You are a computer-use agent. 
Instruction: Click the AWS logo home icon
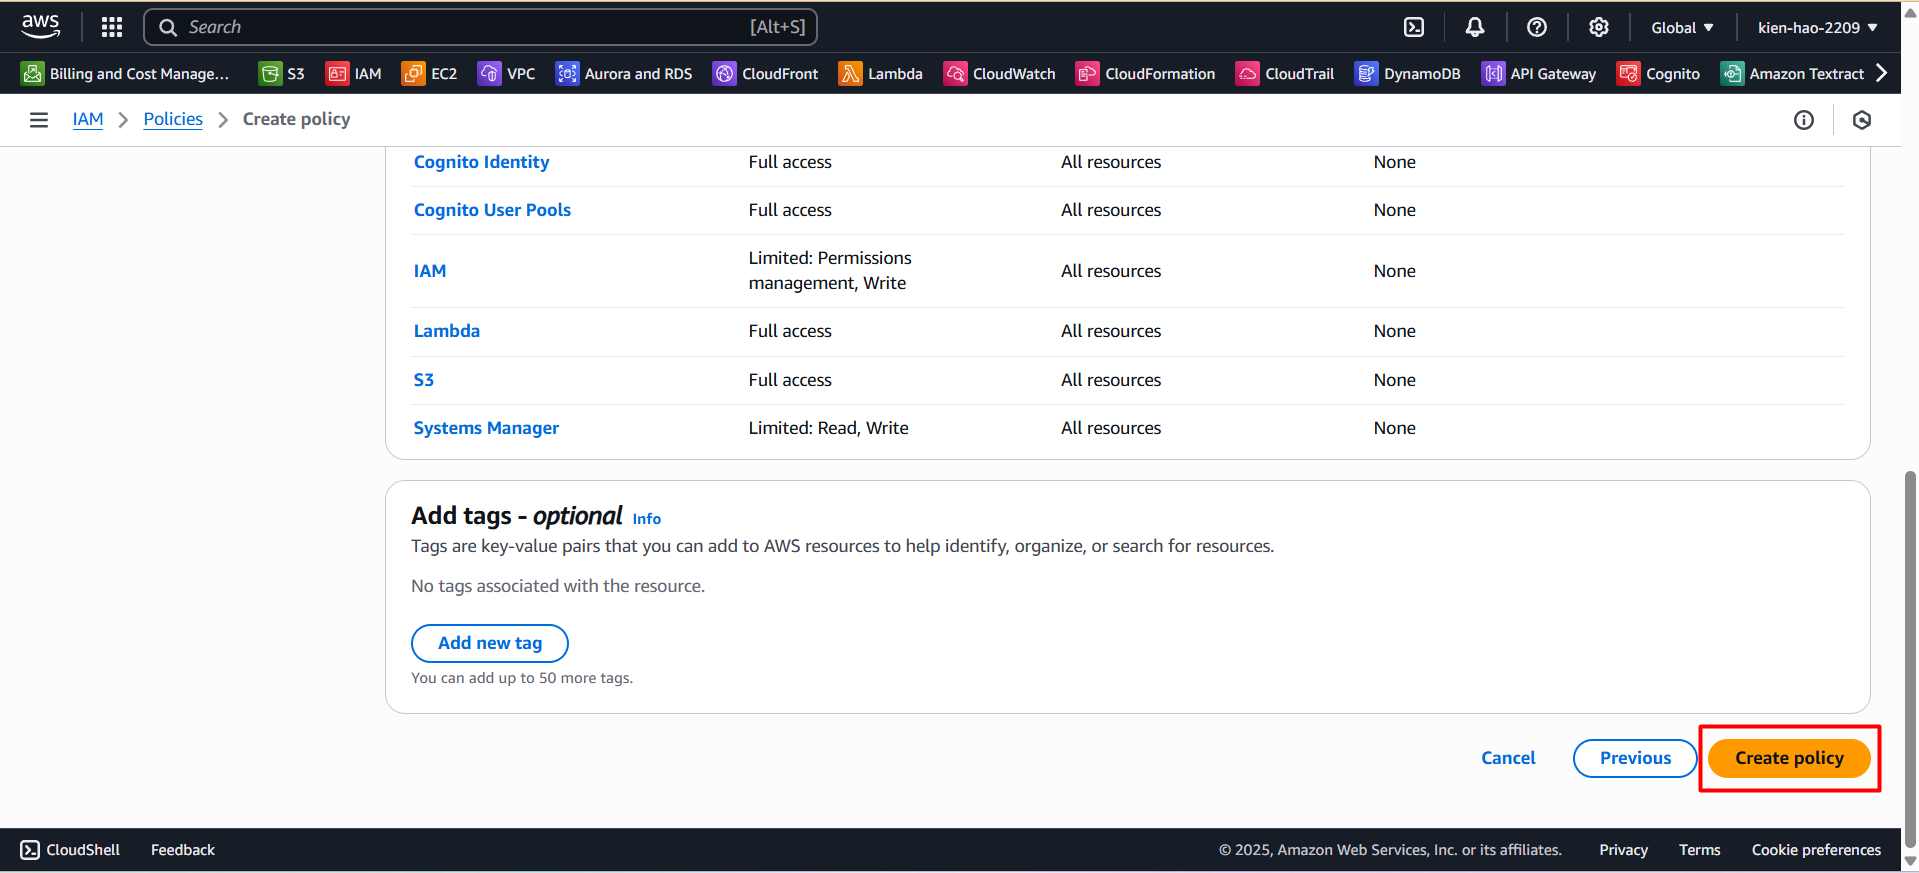tap(41, 27)
